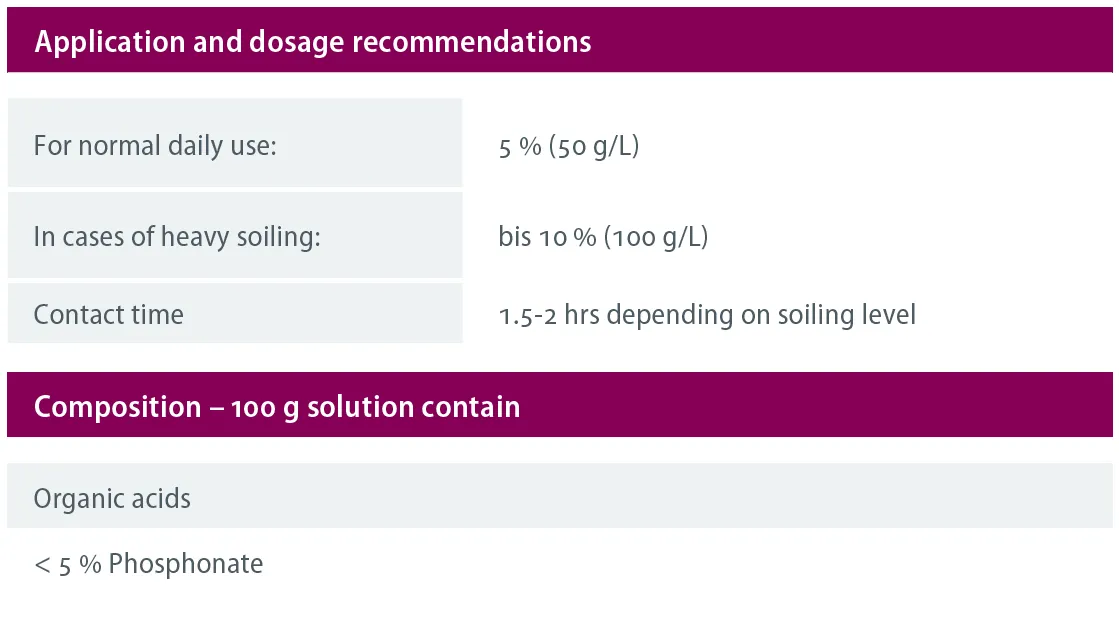
Task: Click "(100 g/L)" in the heavy soiling value
Action: coord(656,238)
